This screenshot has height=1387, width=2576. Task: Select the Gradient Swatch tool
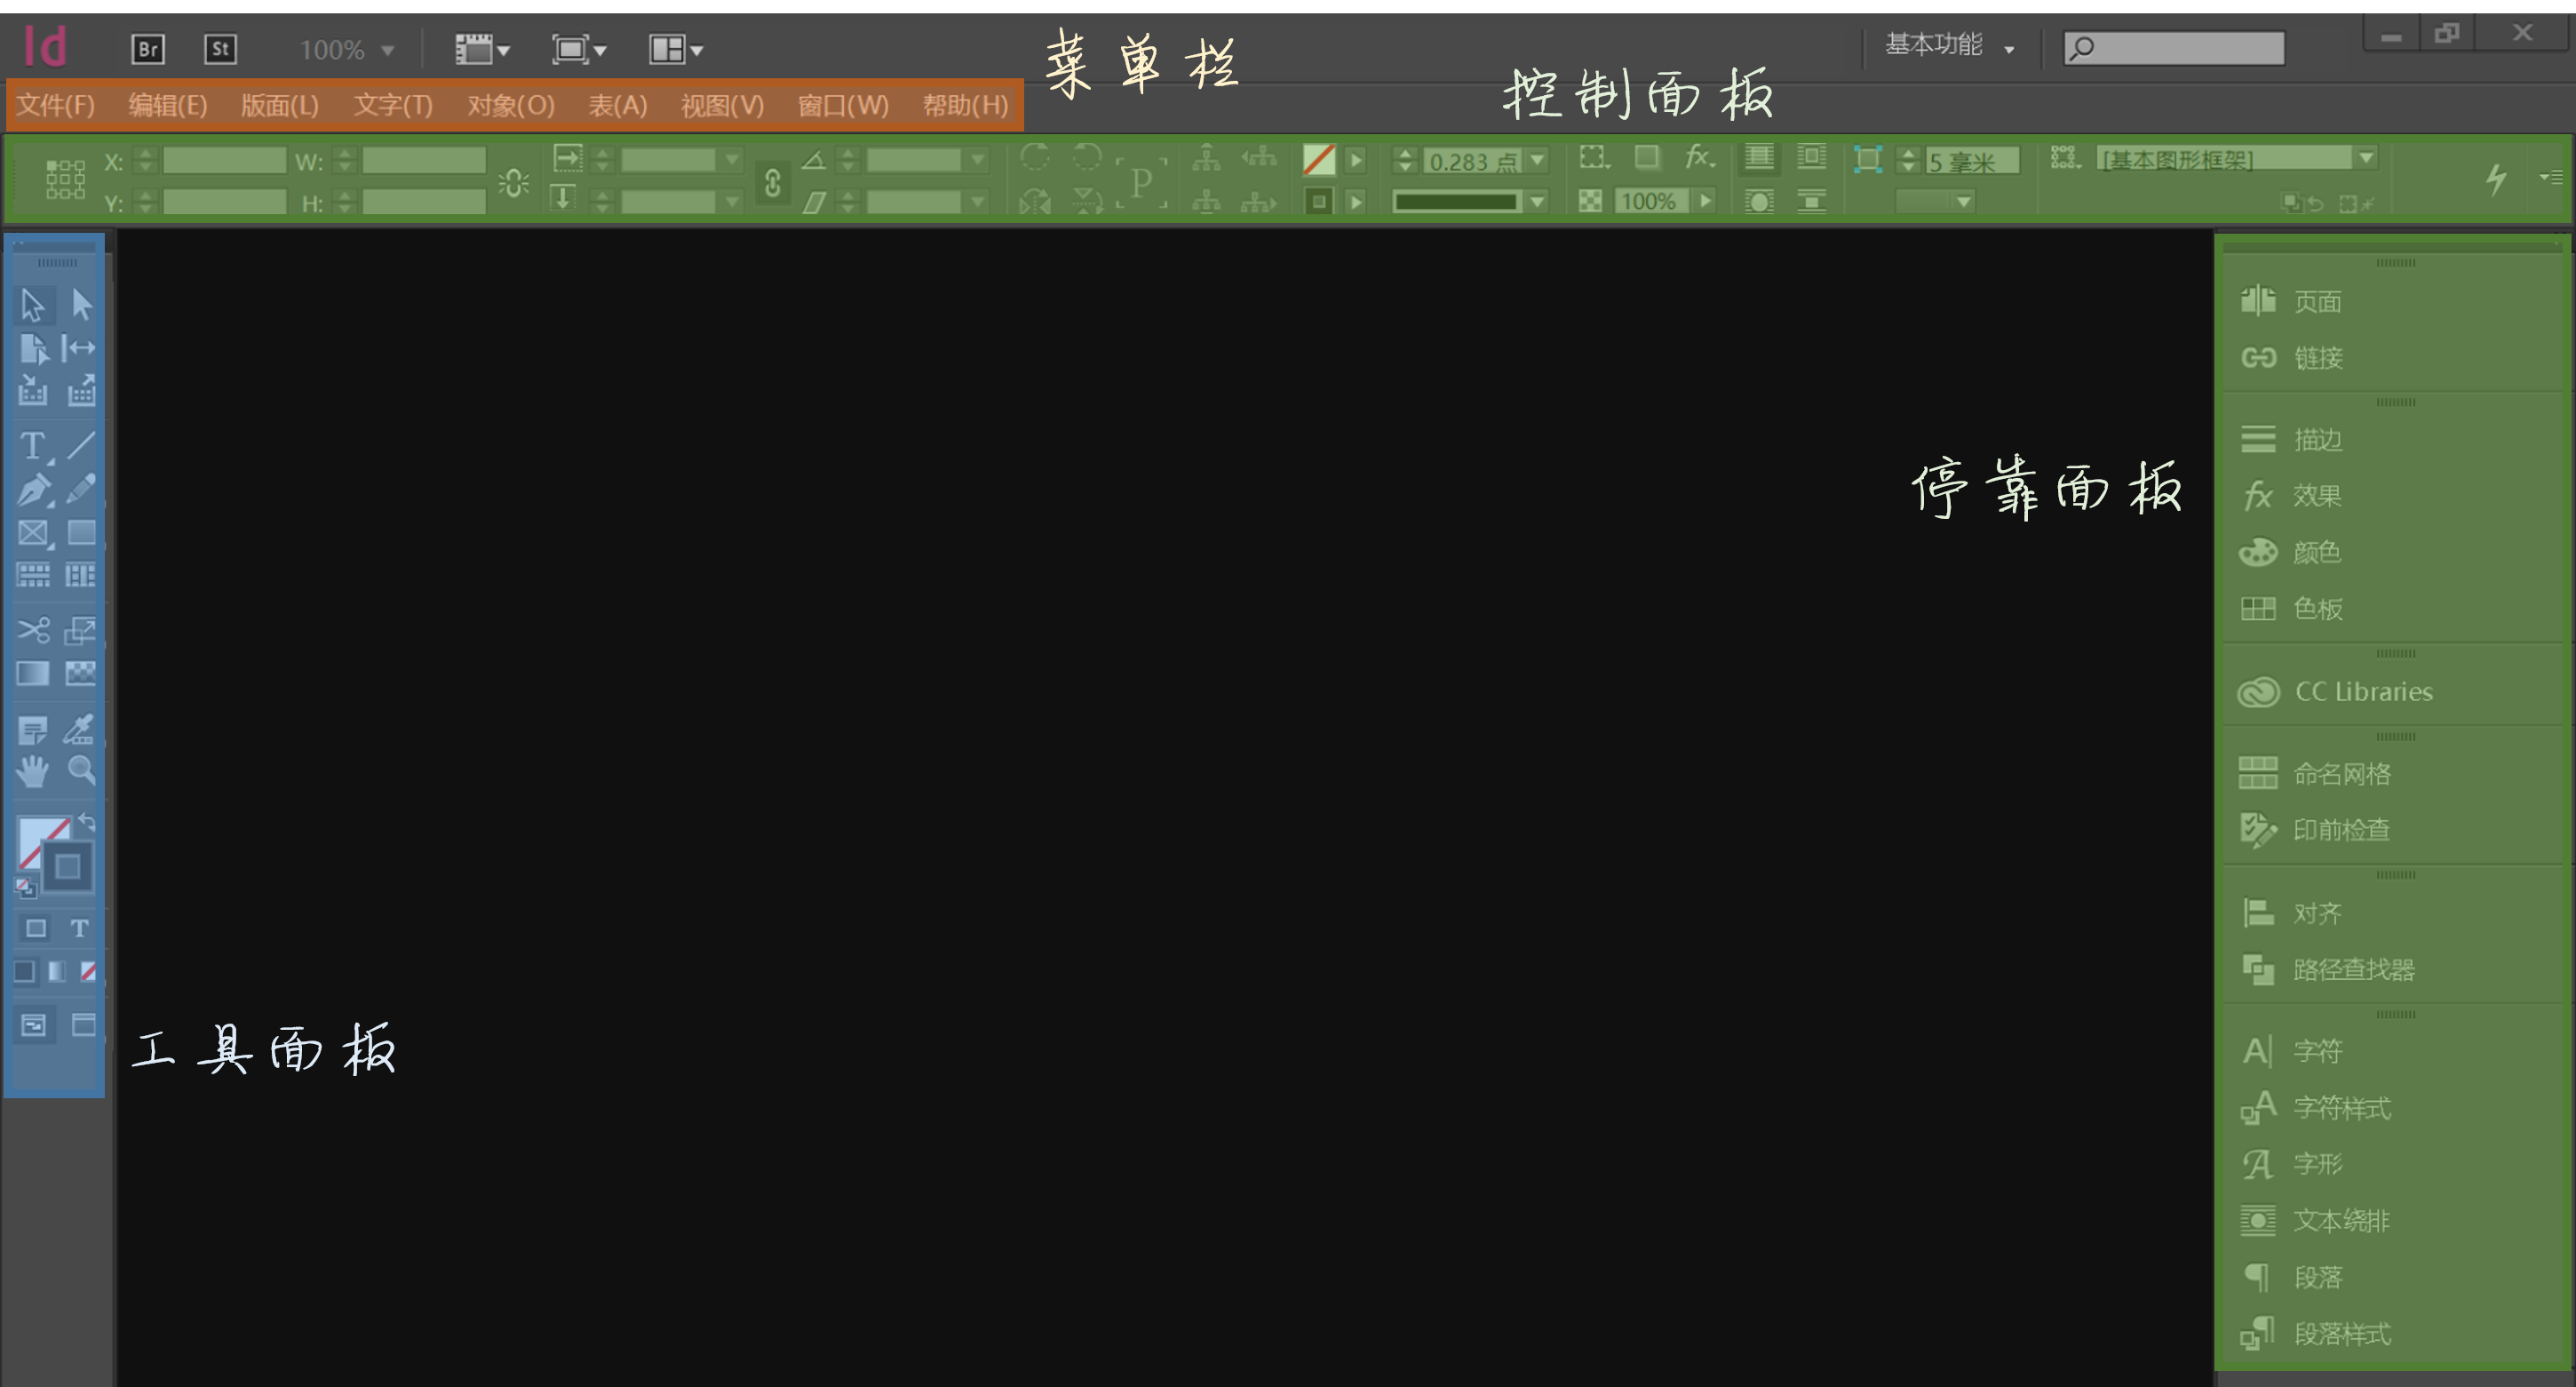click(32, 674)
